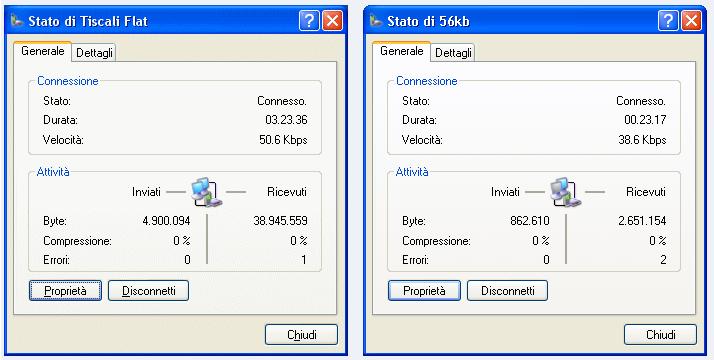Image resolution: width=714 pixels, height=360 pixels.
Task: Click the duration value 03.23.36
Action: [x=286, y=120]
